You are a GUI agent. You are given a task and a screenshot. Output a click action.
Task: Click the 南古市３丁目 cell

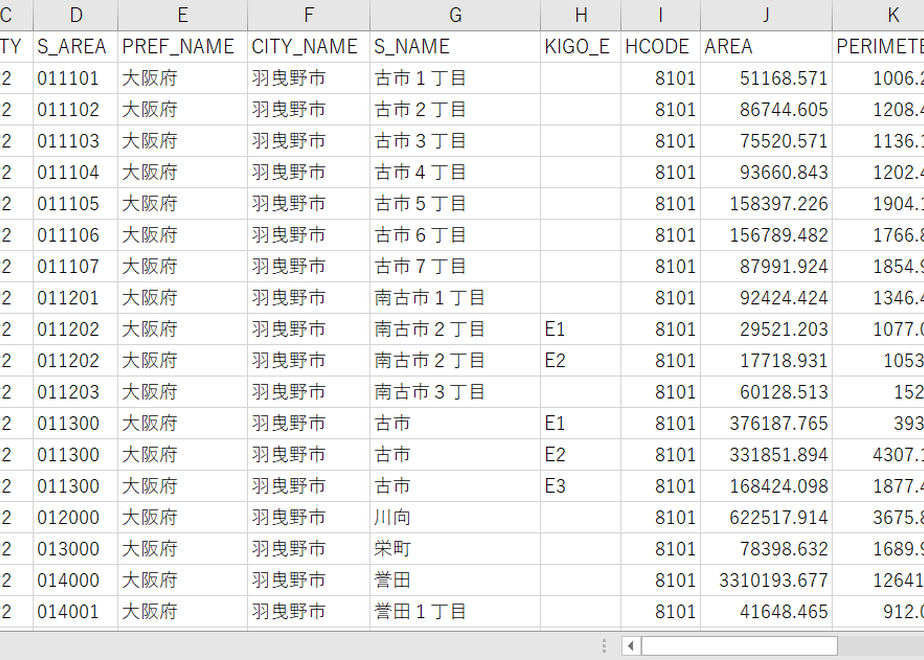[x=455, y=392]
